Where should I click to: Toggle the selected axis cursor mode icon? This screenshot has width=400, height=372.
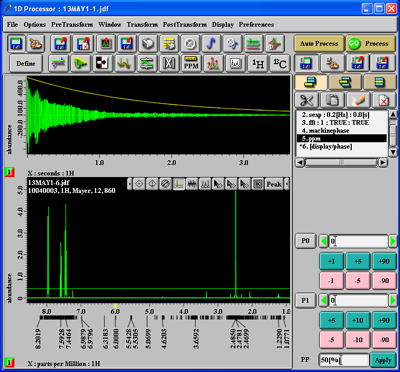tap(179, 184)
